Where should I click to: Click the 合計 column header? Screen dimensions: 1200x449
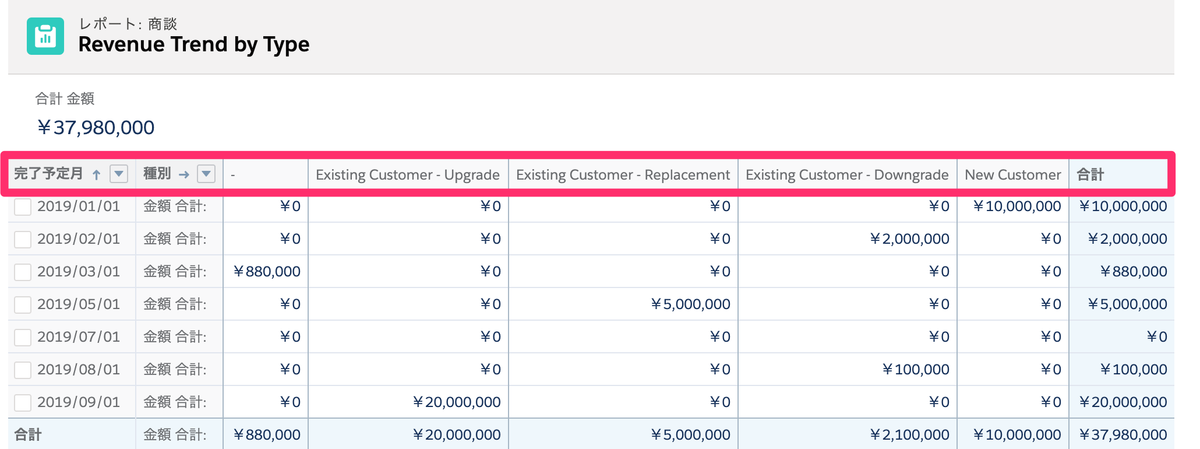[x=1091, y=175]
